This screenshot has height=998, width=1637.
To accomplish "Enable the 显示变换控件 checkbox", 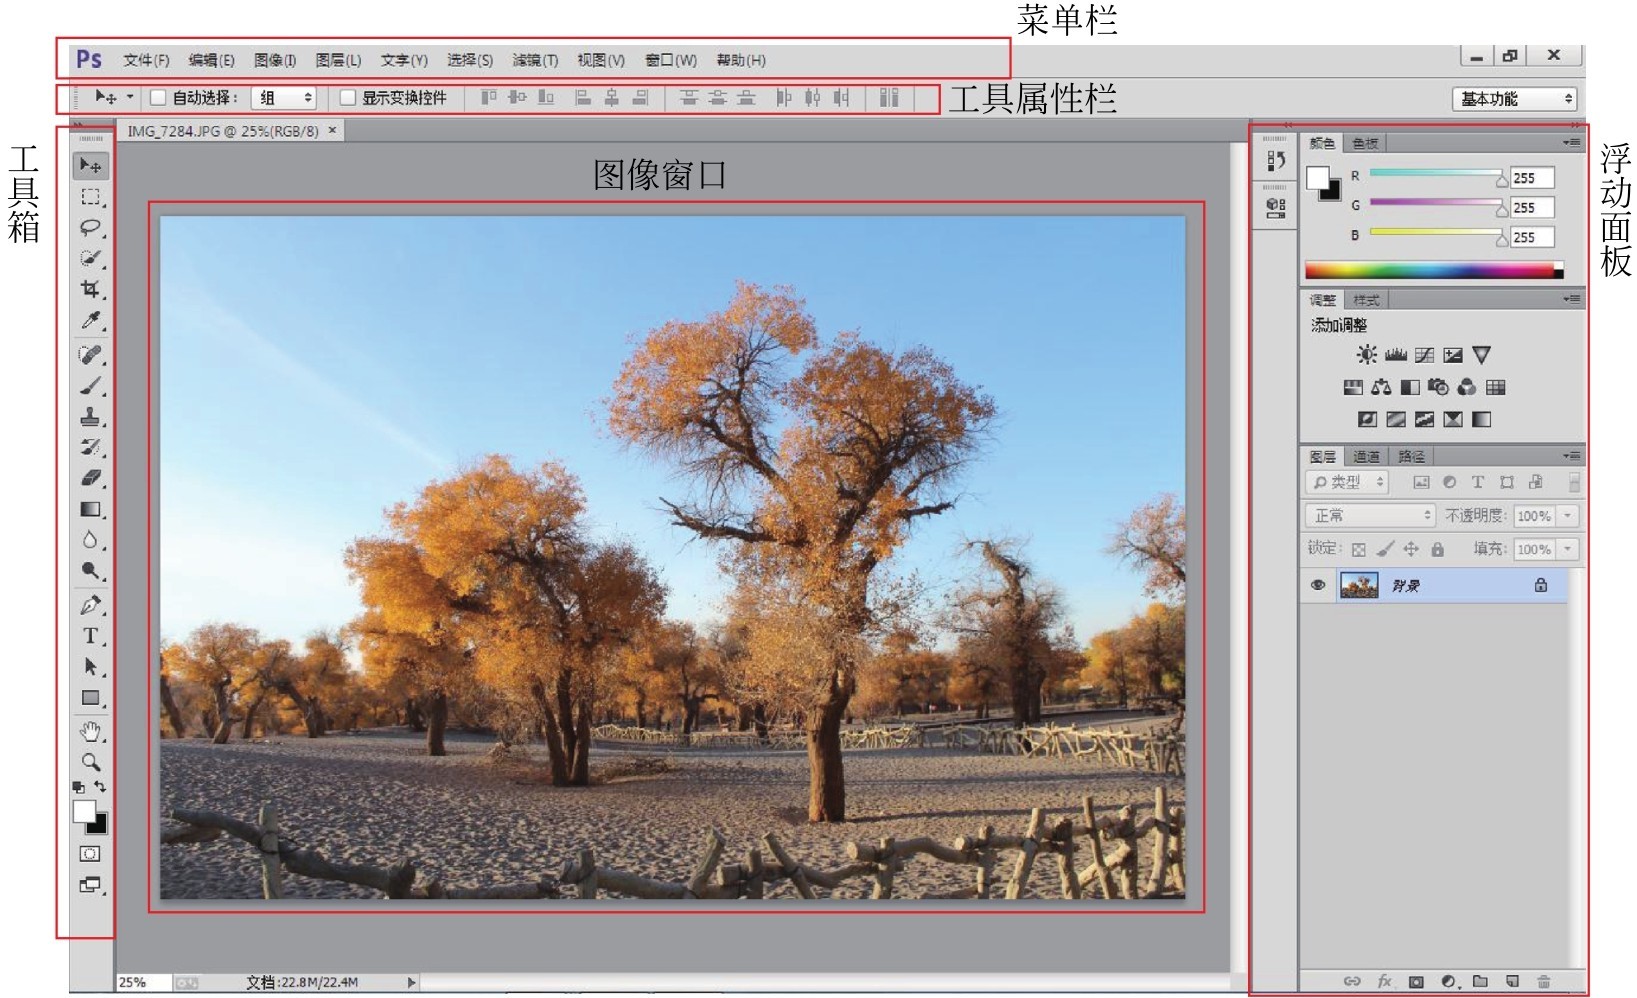I will (x=348, y=98).
